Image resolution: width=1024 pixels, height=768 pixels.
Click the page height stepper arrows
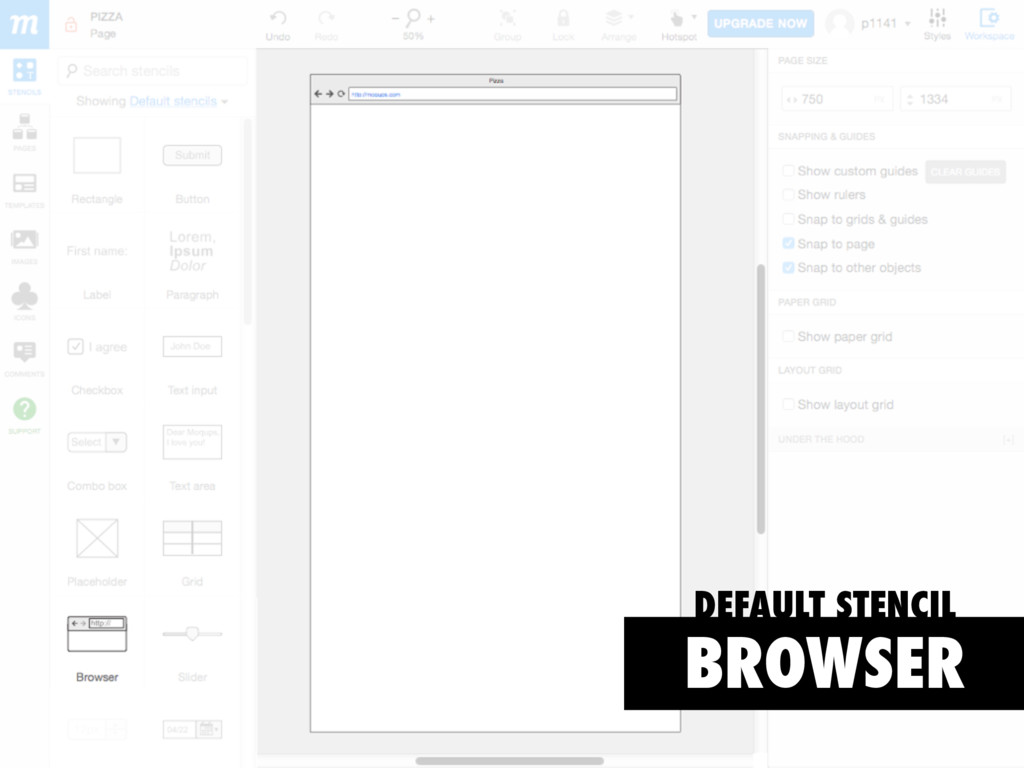910,99
